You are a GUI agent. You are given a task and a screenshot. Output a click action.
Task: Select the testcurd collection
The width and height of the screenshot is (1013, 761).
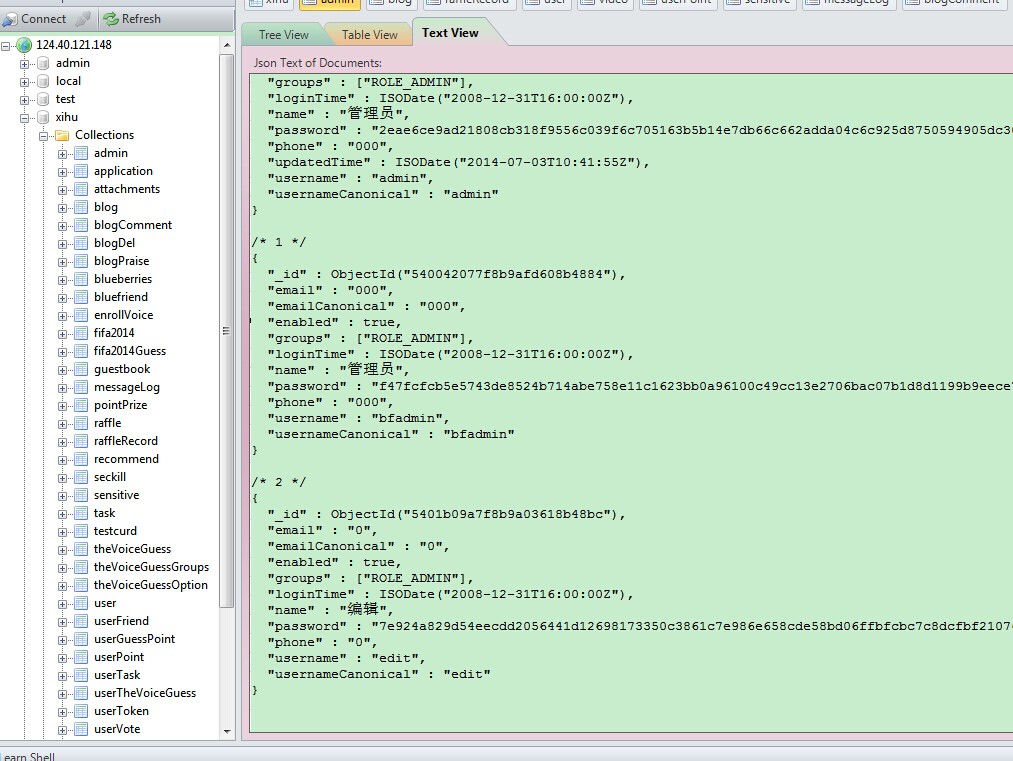115,531
